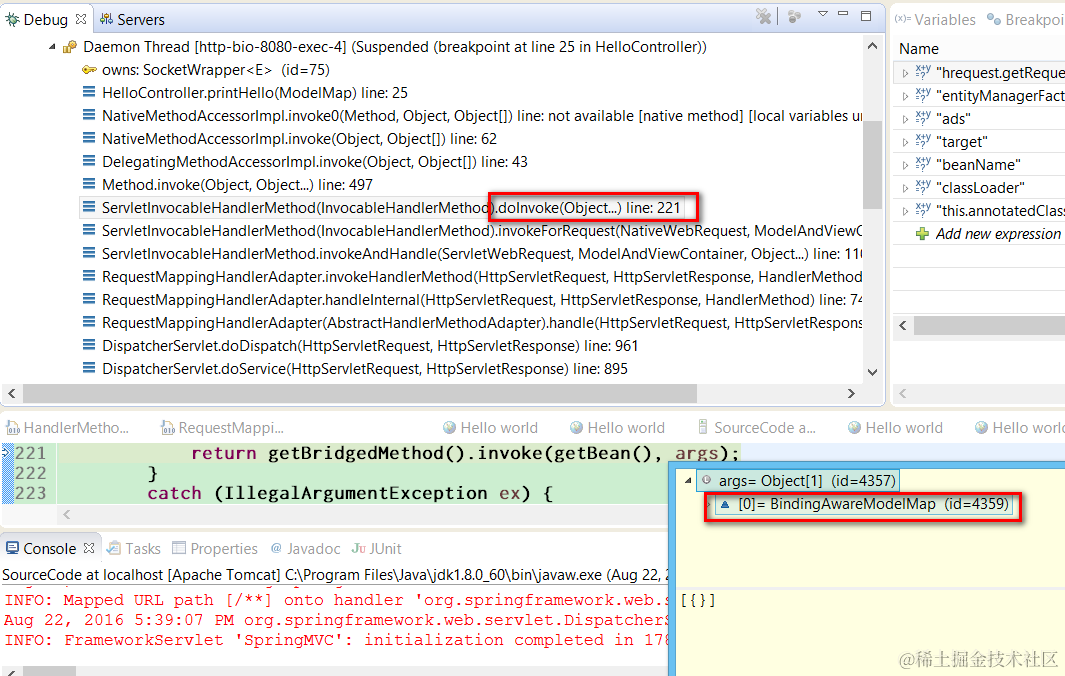Expand the "ads" watch expression

click(905, 120)
